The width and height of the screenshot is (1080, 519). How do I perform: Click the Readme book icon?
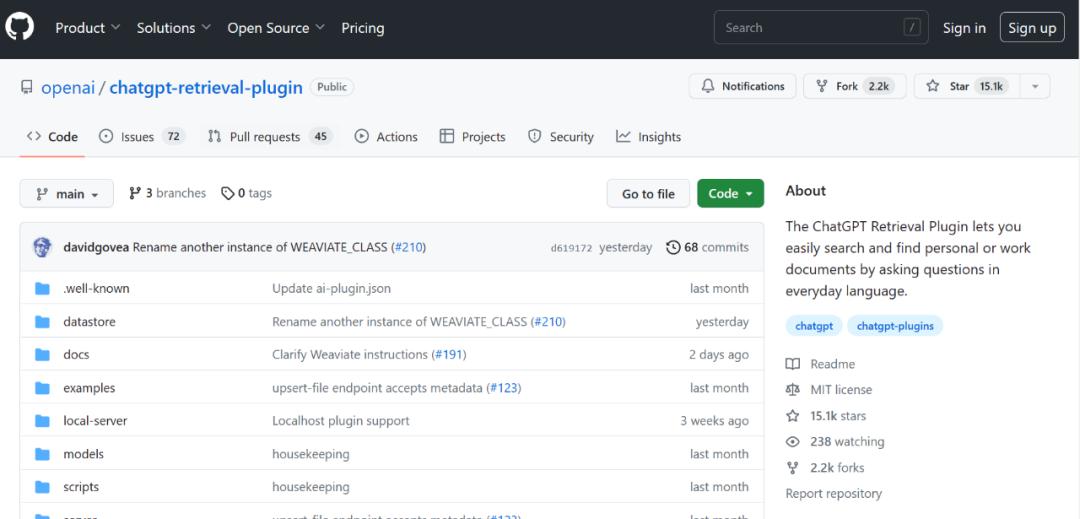793,364
